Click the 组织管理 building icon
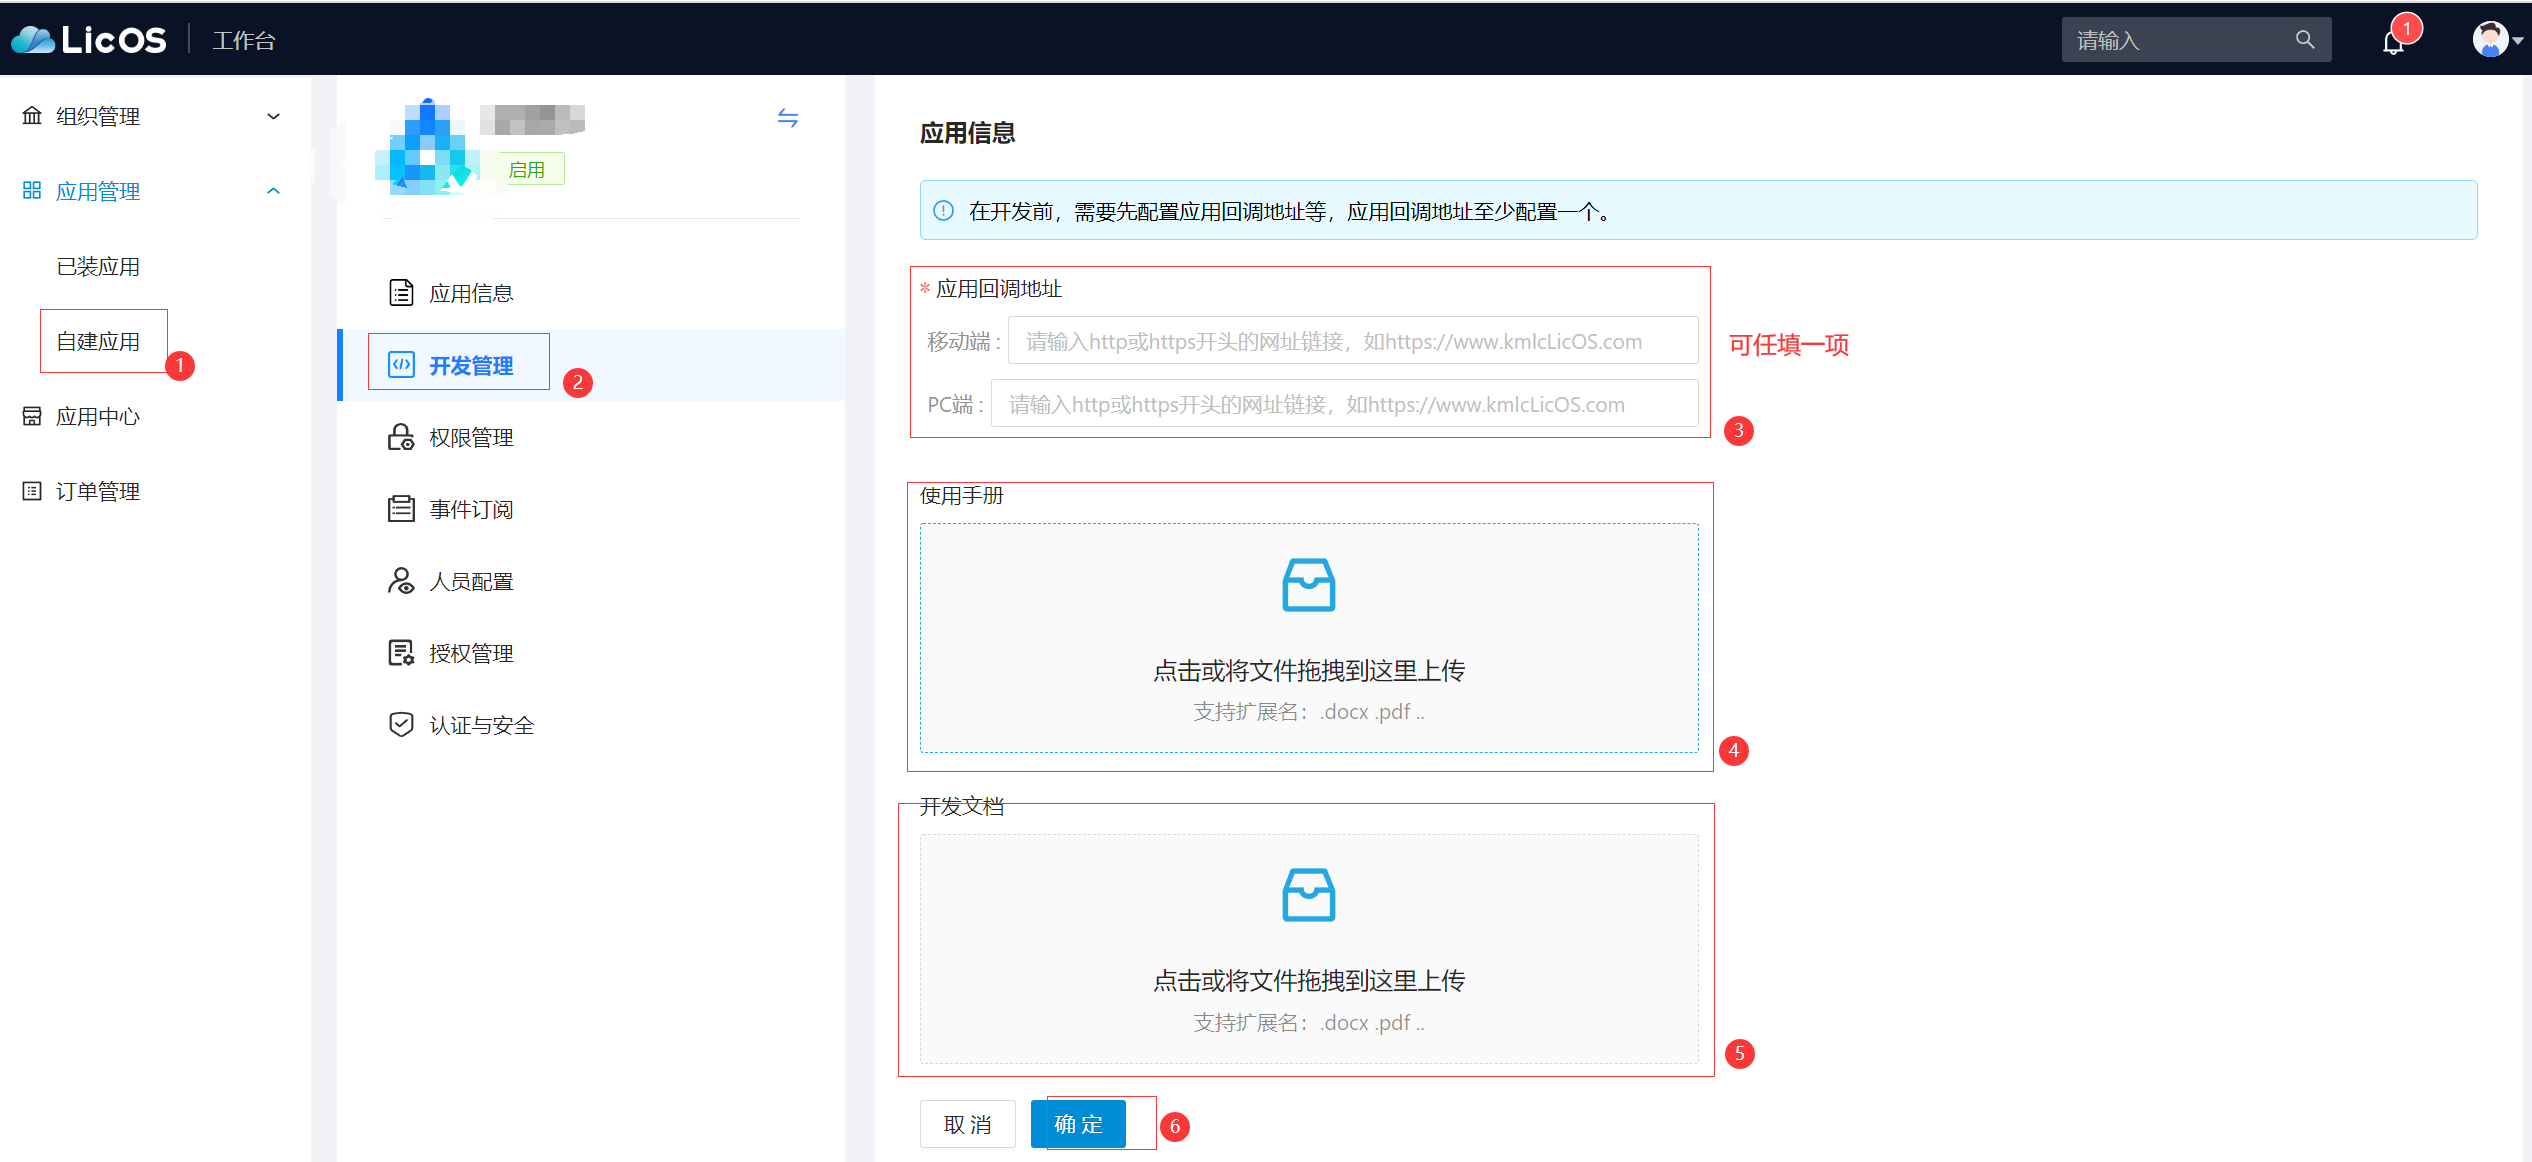 point(32,116)
